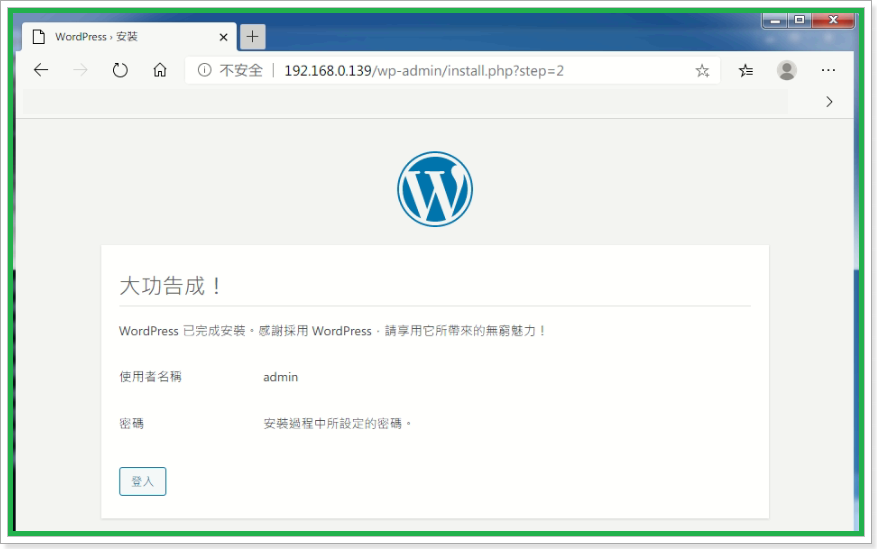Open the favorites list icon
Screen dimensions: 877x549
[746, 70]
